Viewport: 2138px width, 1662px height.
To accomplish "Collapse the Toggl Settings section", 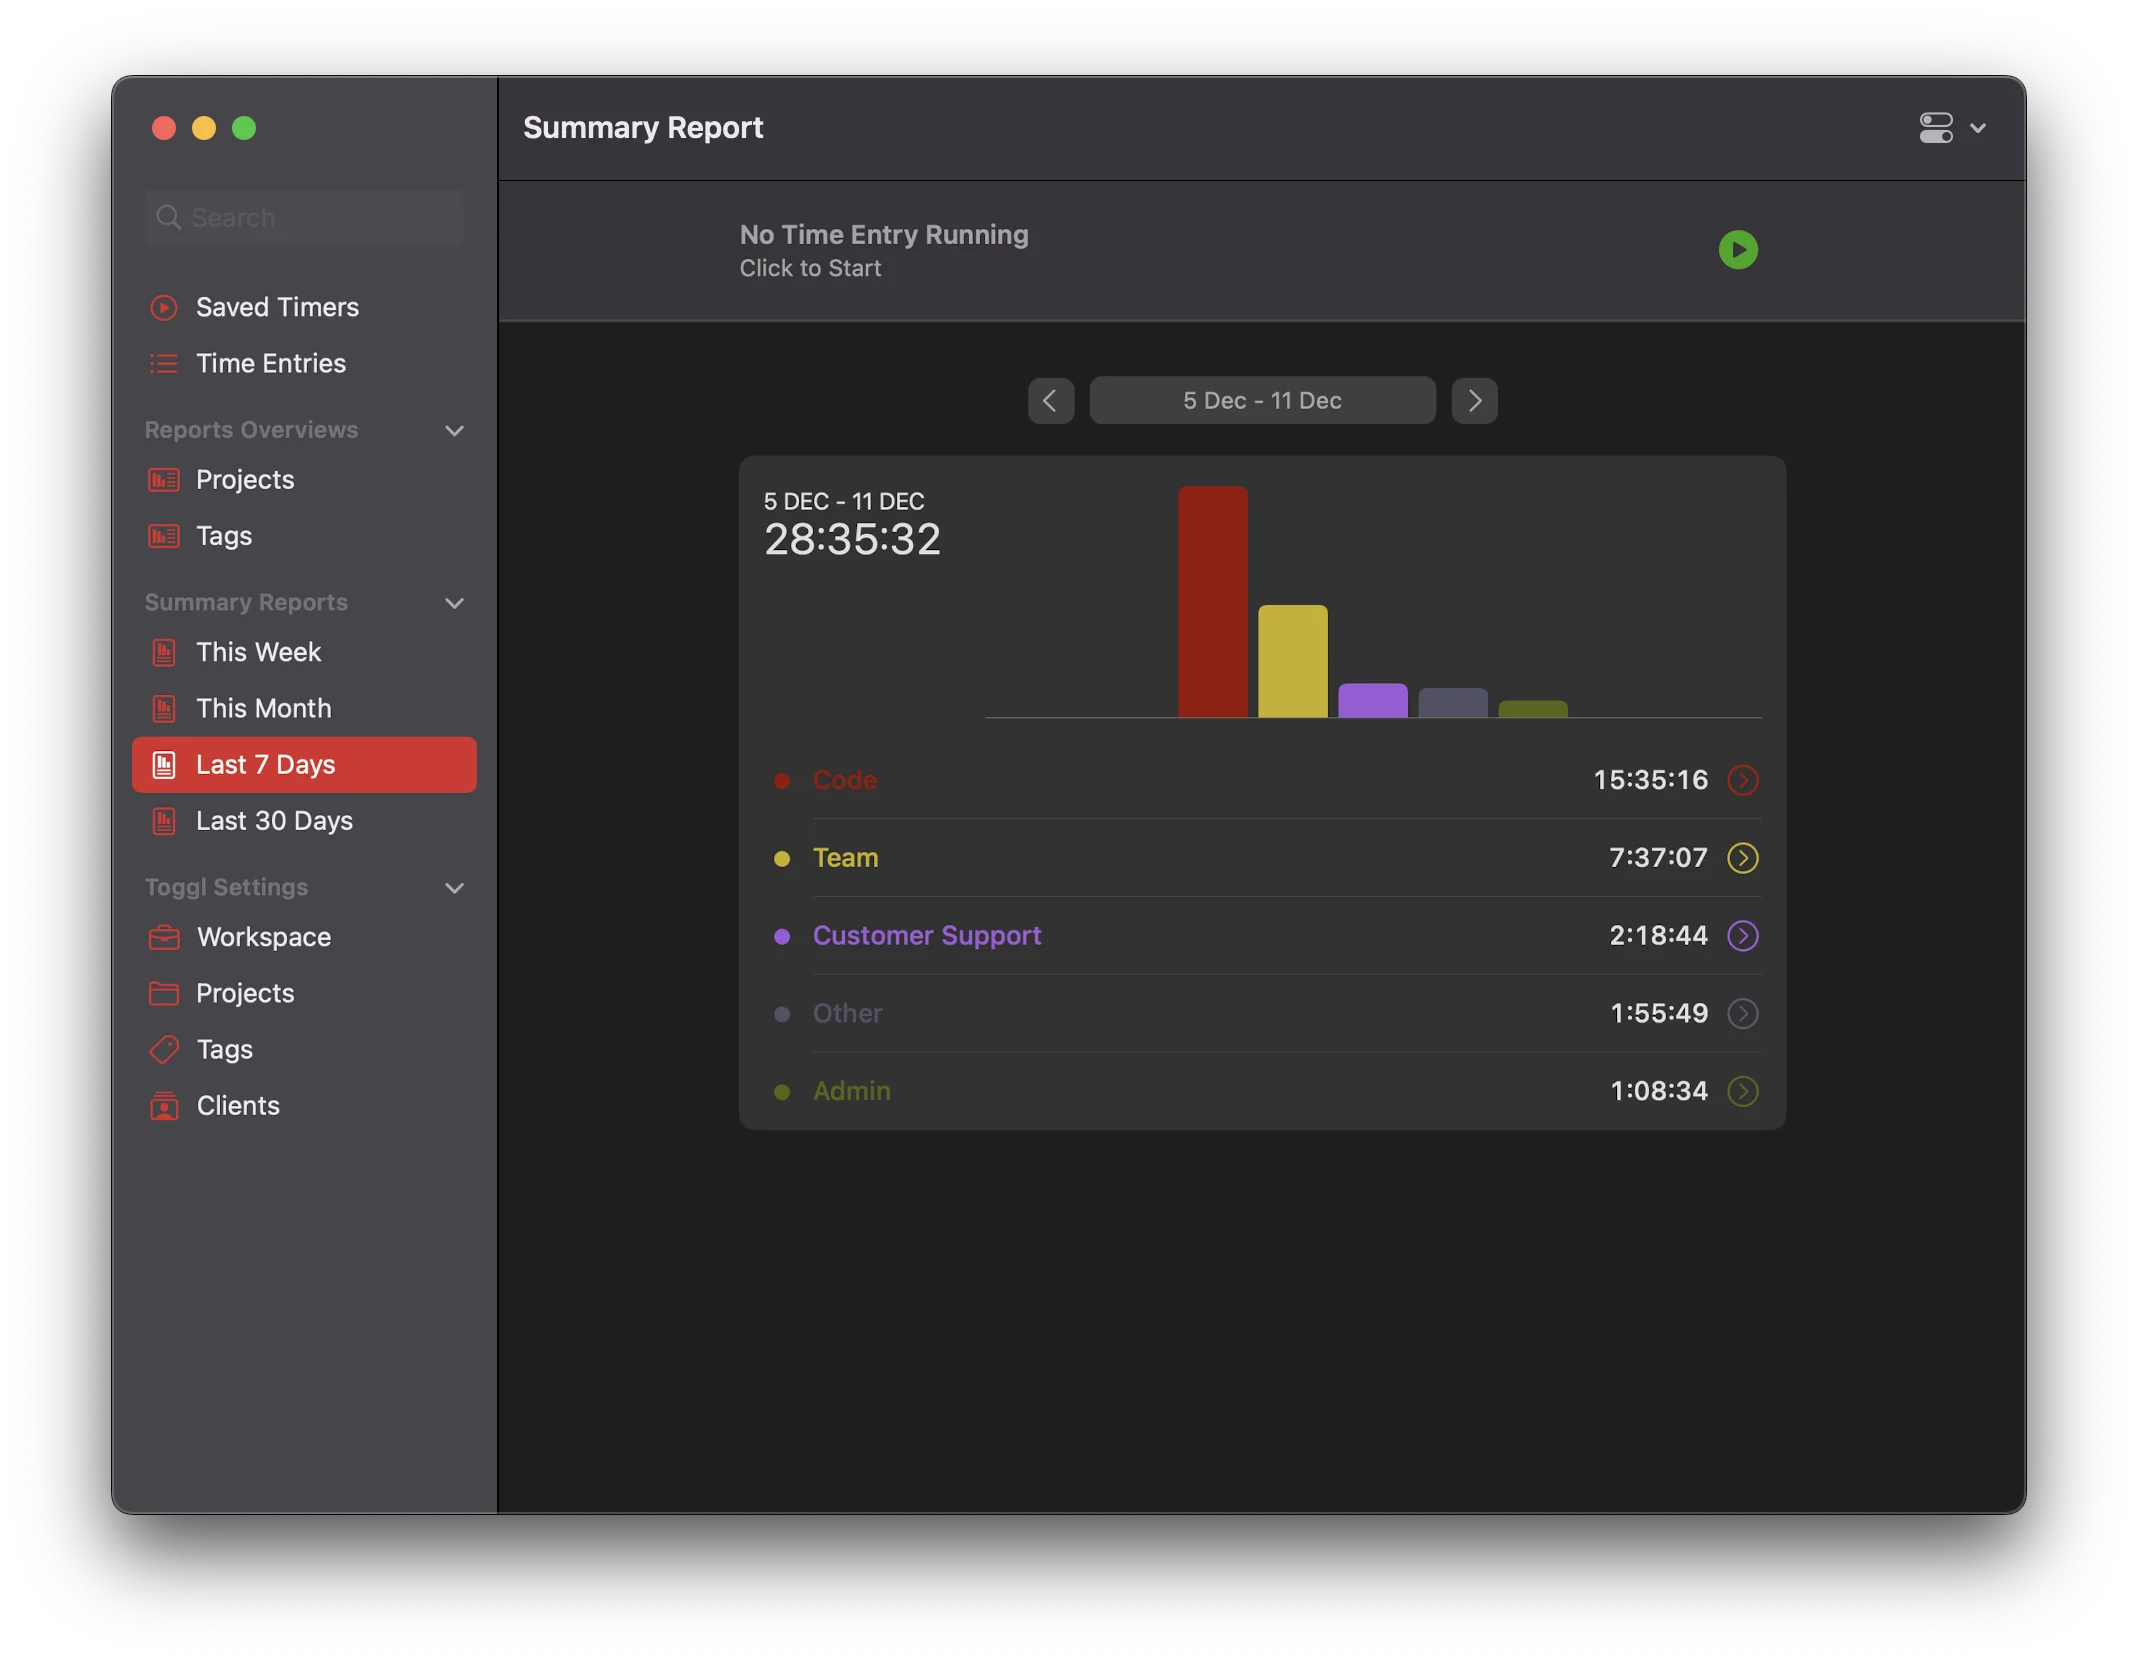I will pyautogui.click(x=454, y=888).
